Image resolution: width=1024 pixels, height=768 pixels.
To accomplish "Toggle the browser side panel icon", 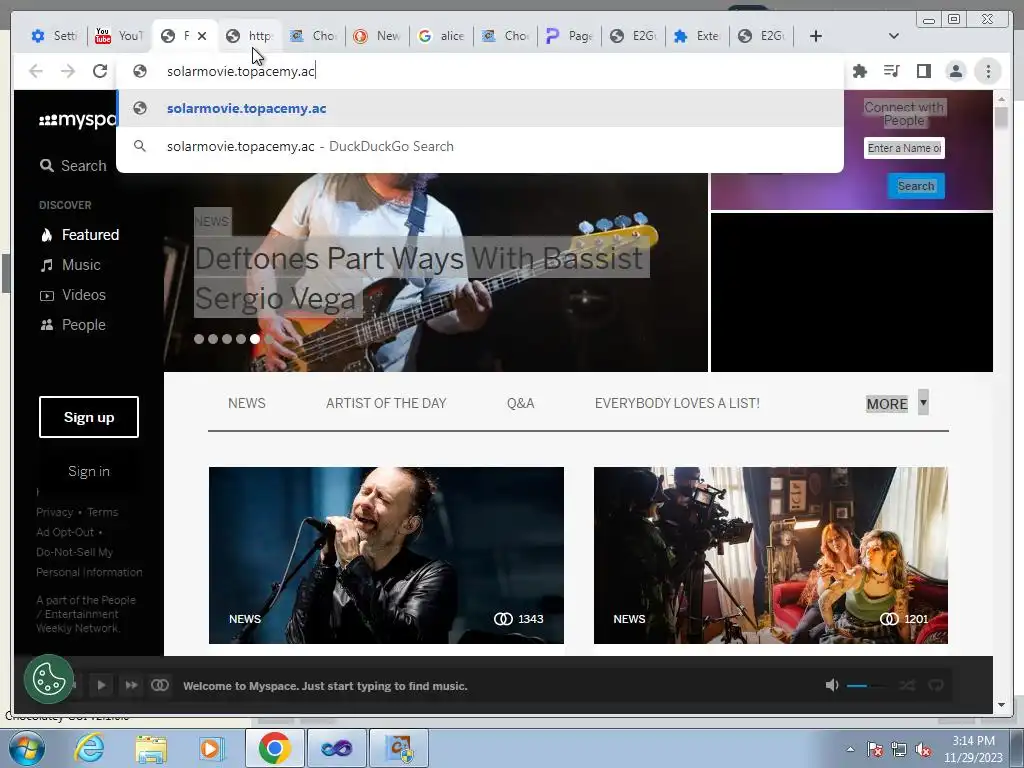I will coord(923,71).
